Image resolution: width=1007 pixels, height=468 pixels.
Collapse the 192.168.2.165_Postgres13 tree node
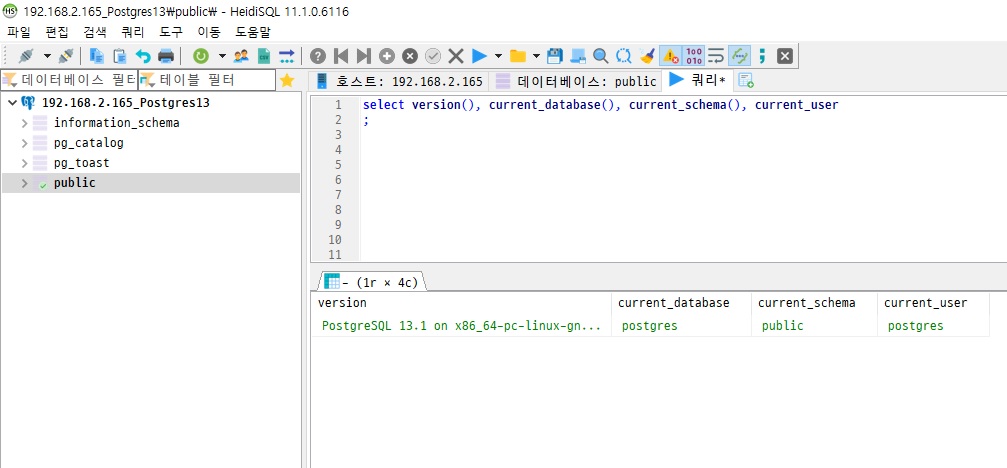[x=12, y=103]
